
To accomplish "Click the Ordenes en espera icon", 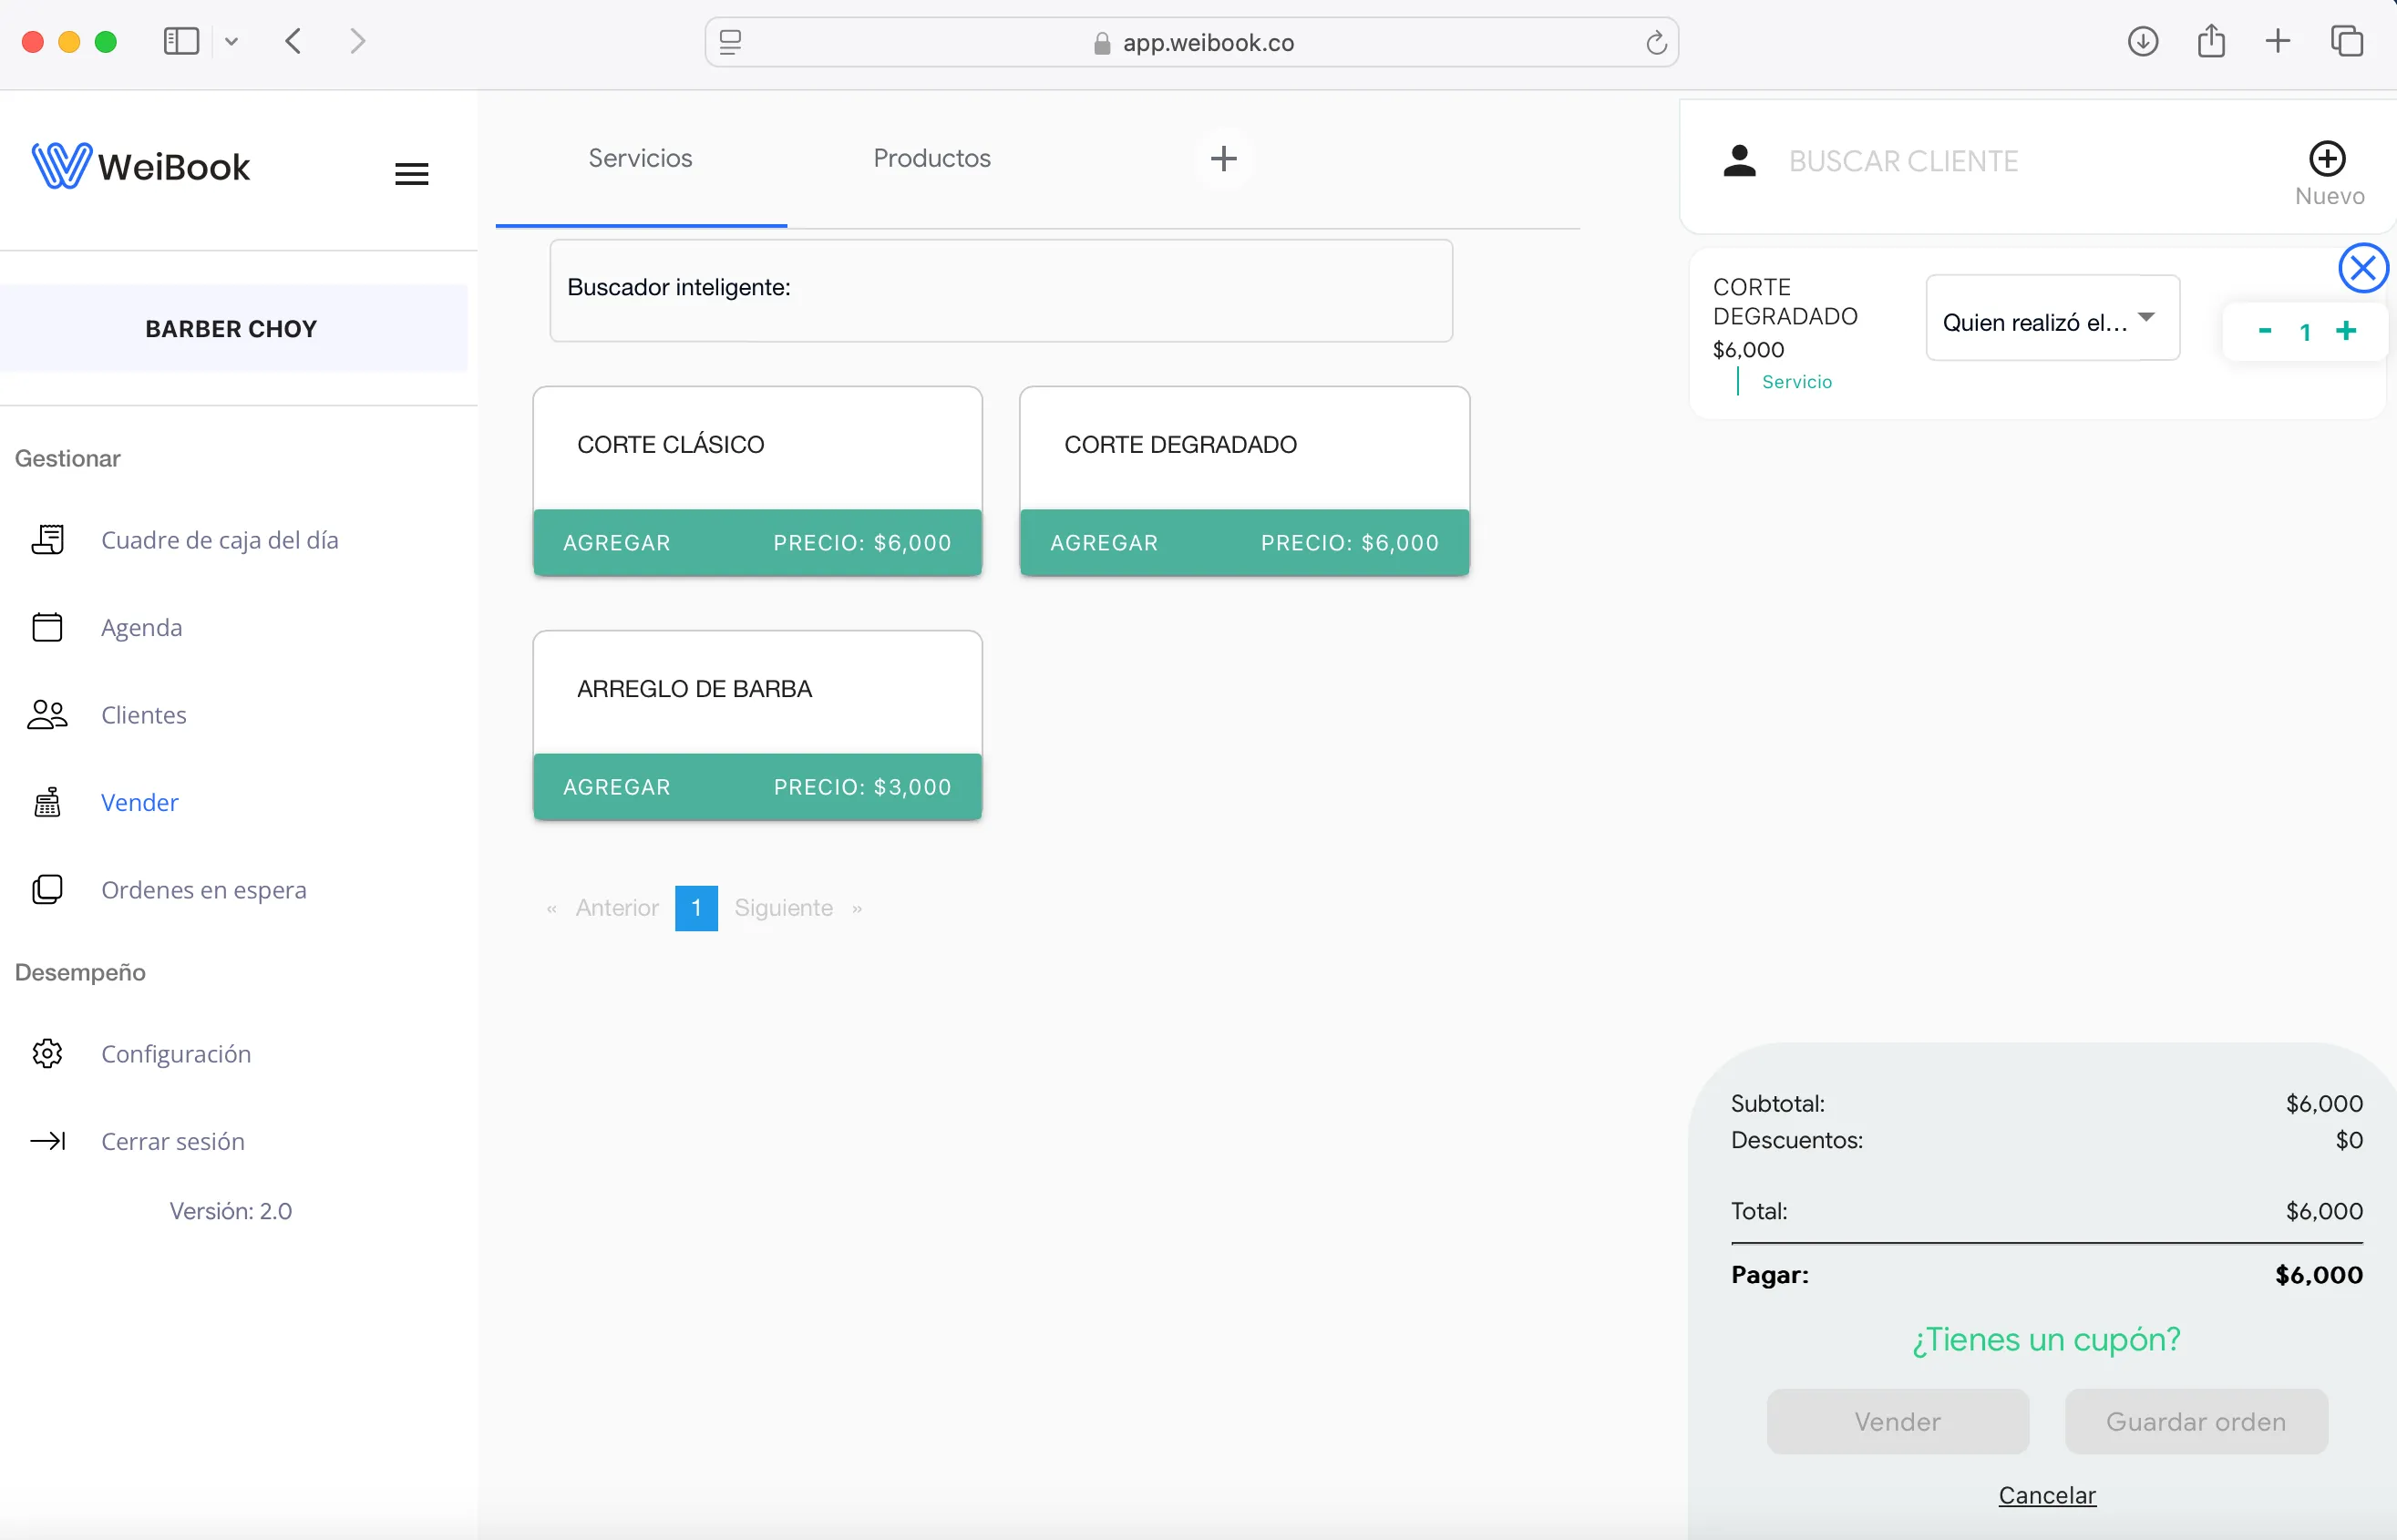I will (x=47, y=890).
